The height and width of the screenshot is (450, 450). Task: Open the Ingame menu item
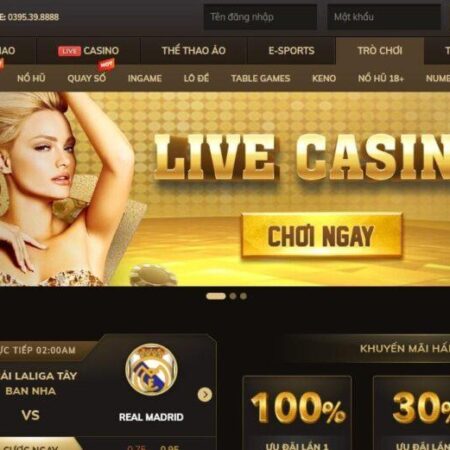pyautogui.click(x=145, y=78)
